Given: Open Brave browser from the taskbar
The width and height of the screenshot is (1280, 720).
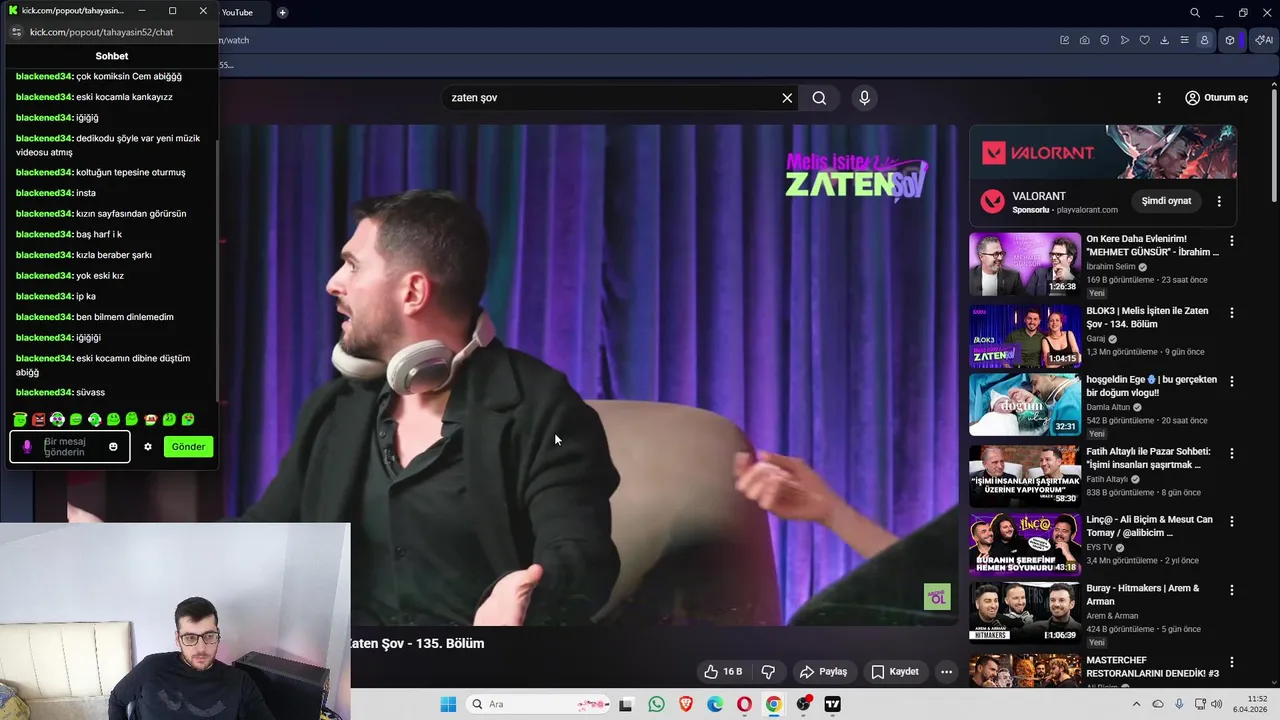Looking at the screenshot, I should click(686, 704).
